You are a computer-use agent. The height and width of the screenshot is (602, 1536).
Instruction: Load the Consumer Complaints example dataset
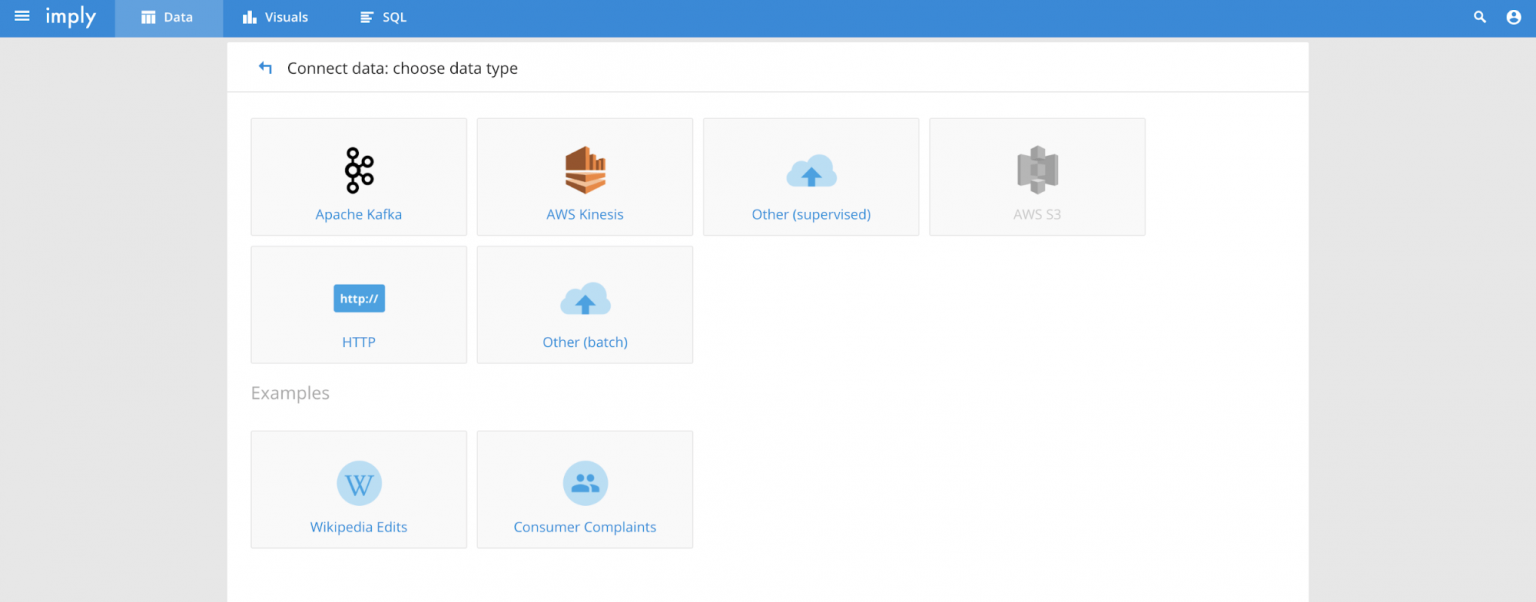pos(584,489)
